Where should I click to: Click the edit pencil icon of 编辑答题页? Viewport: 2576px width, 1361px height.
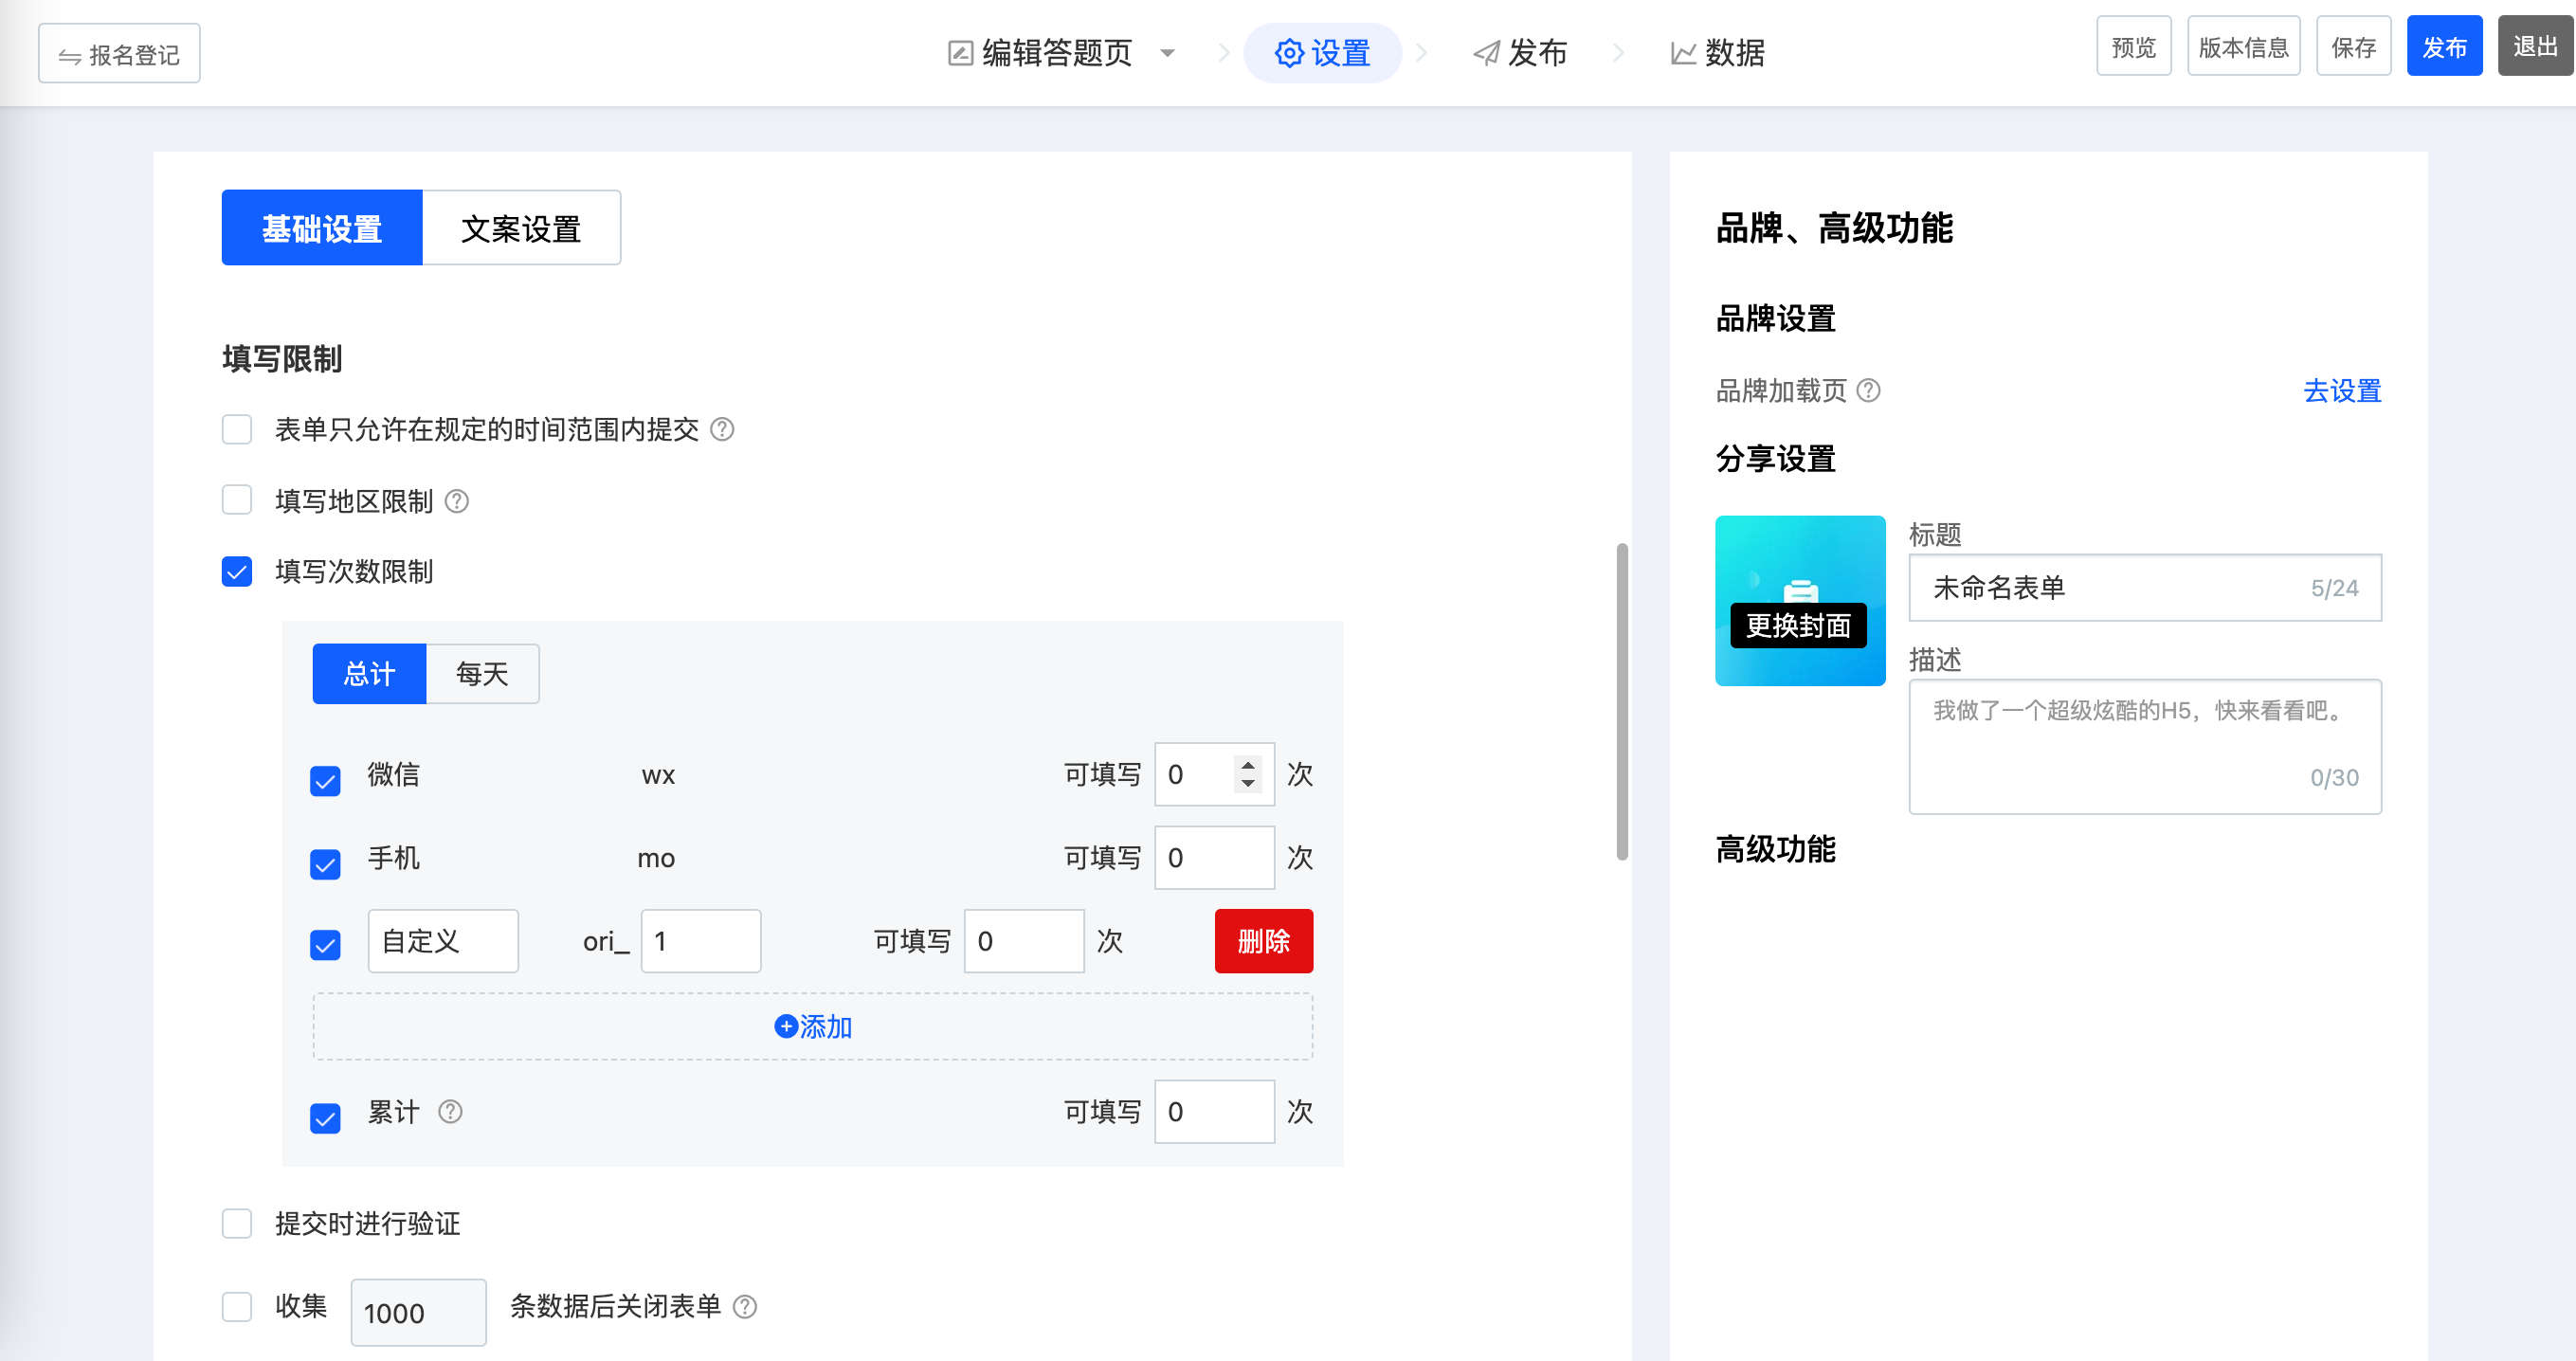(x=960, y=53)
